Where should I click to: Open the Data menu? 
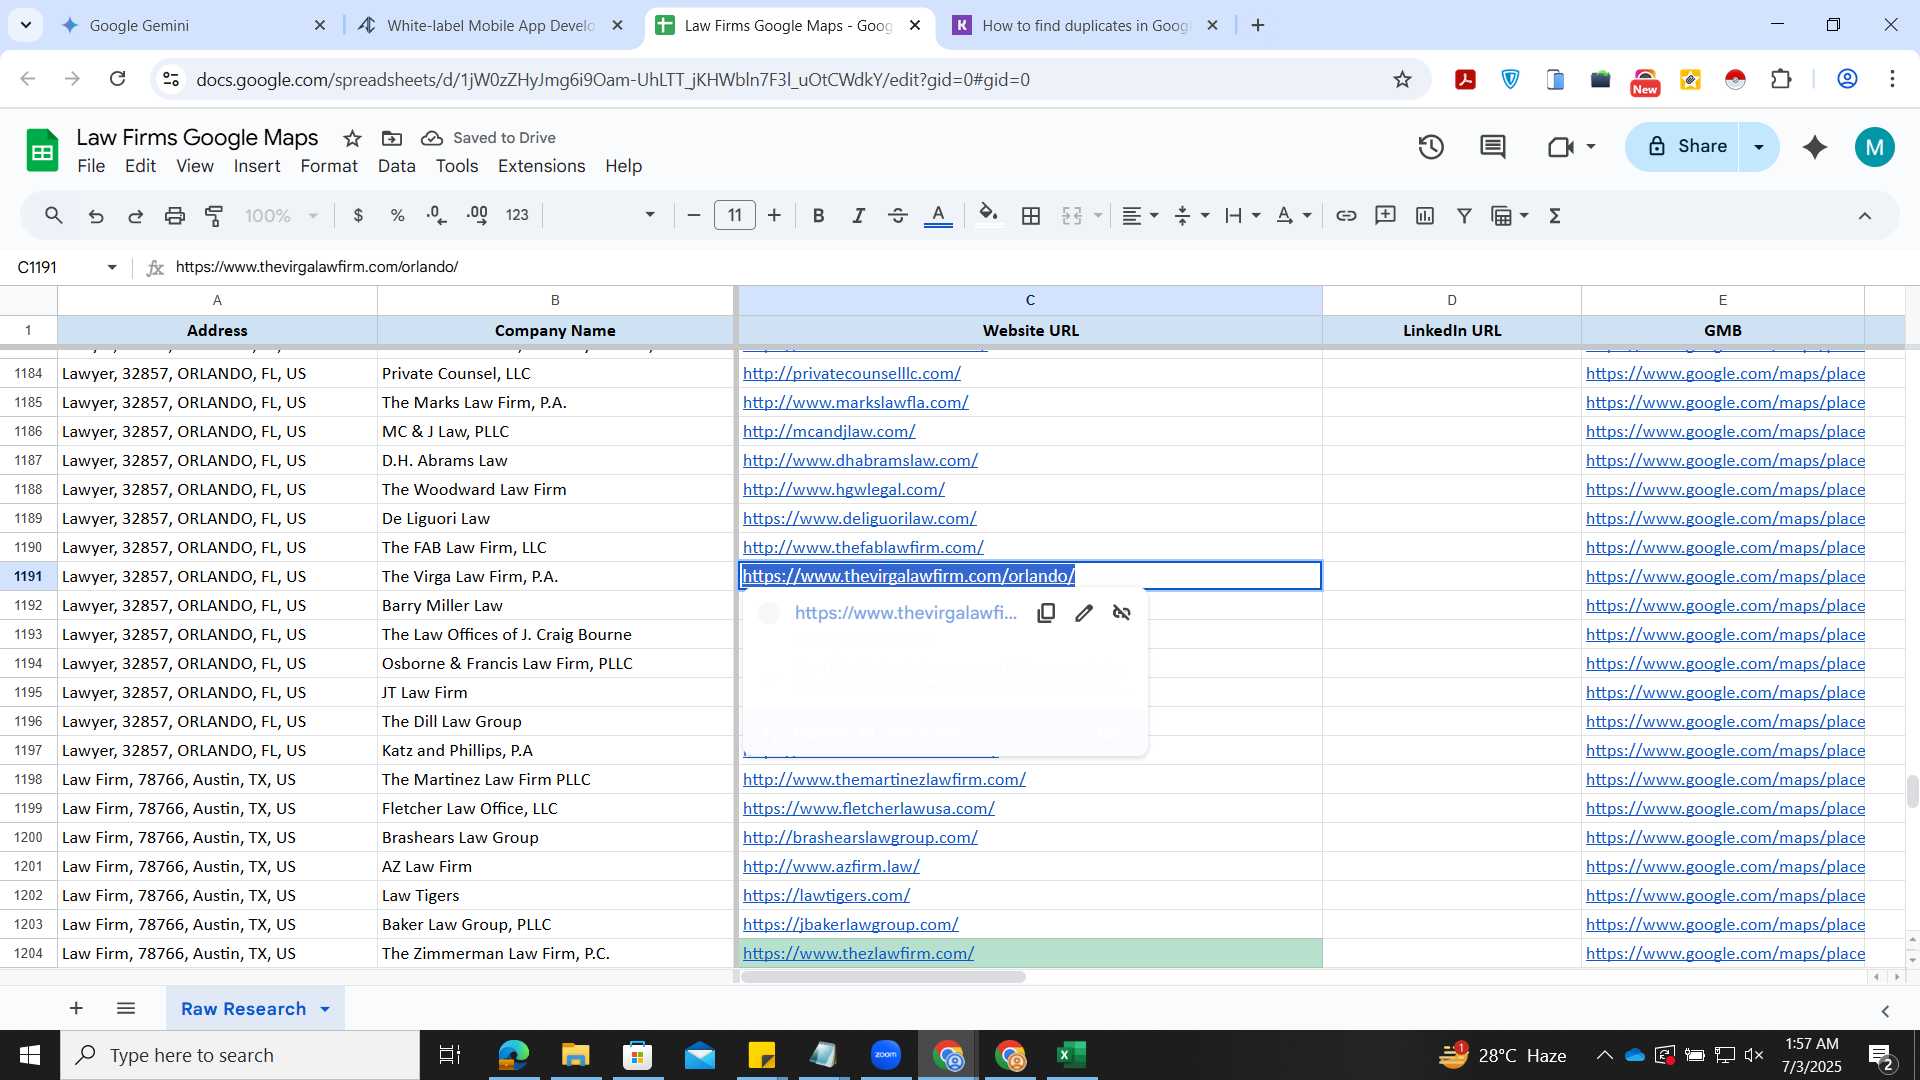pos(396,166)
